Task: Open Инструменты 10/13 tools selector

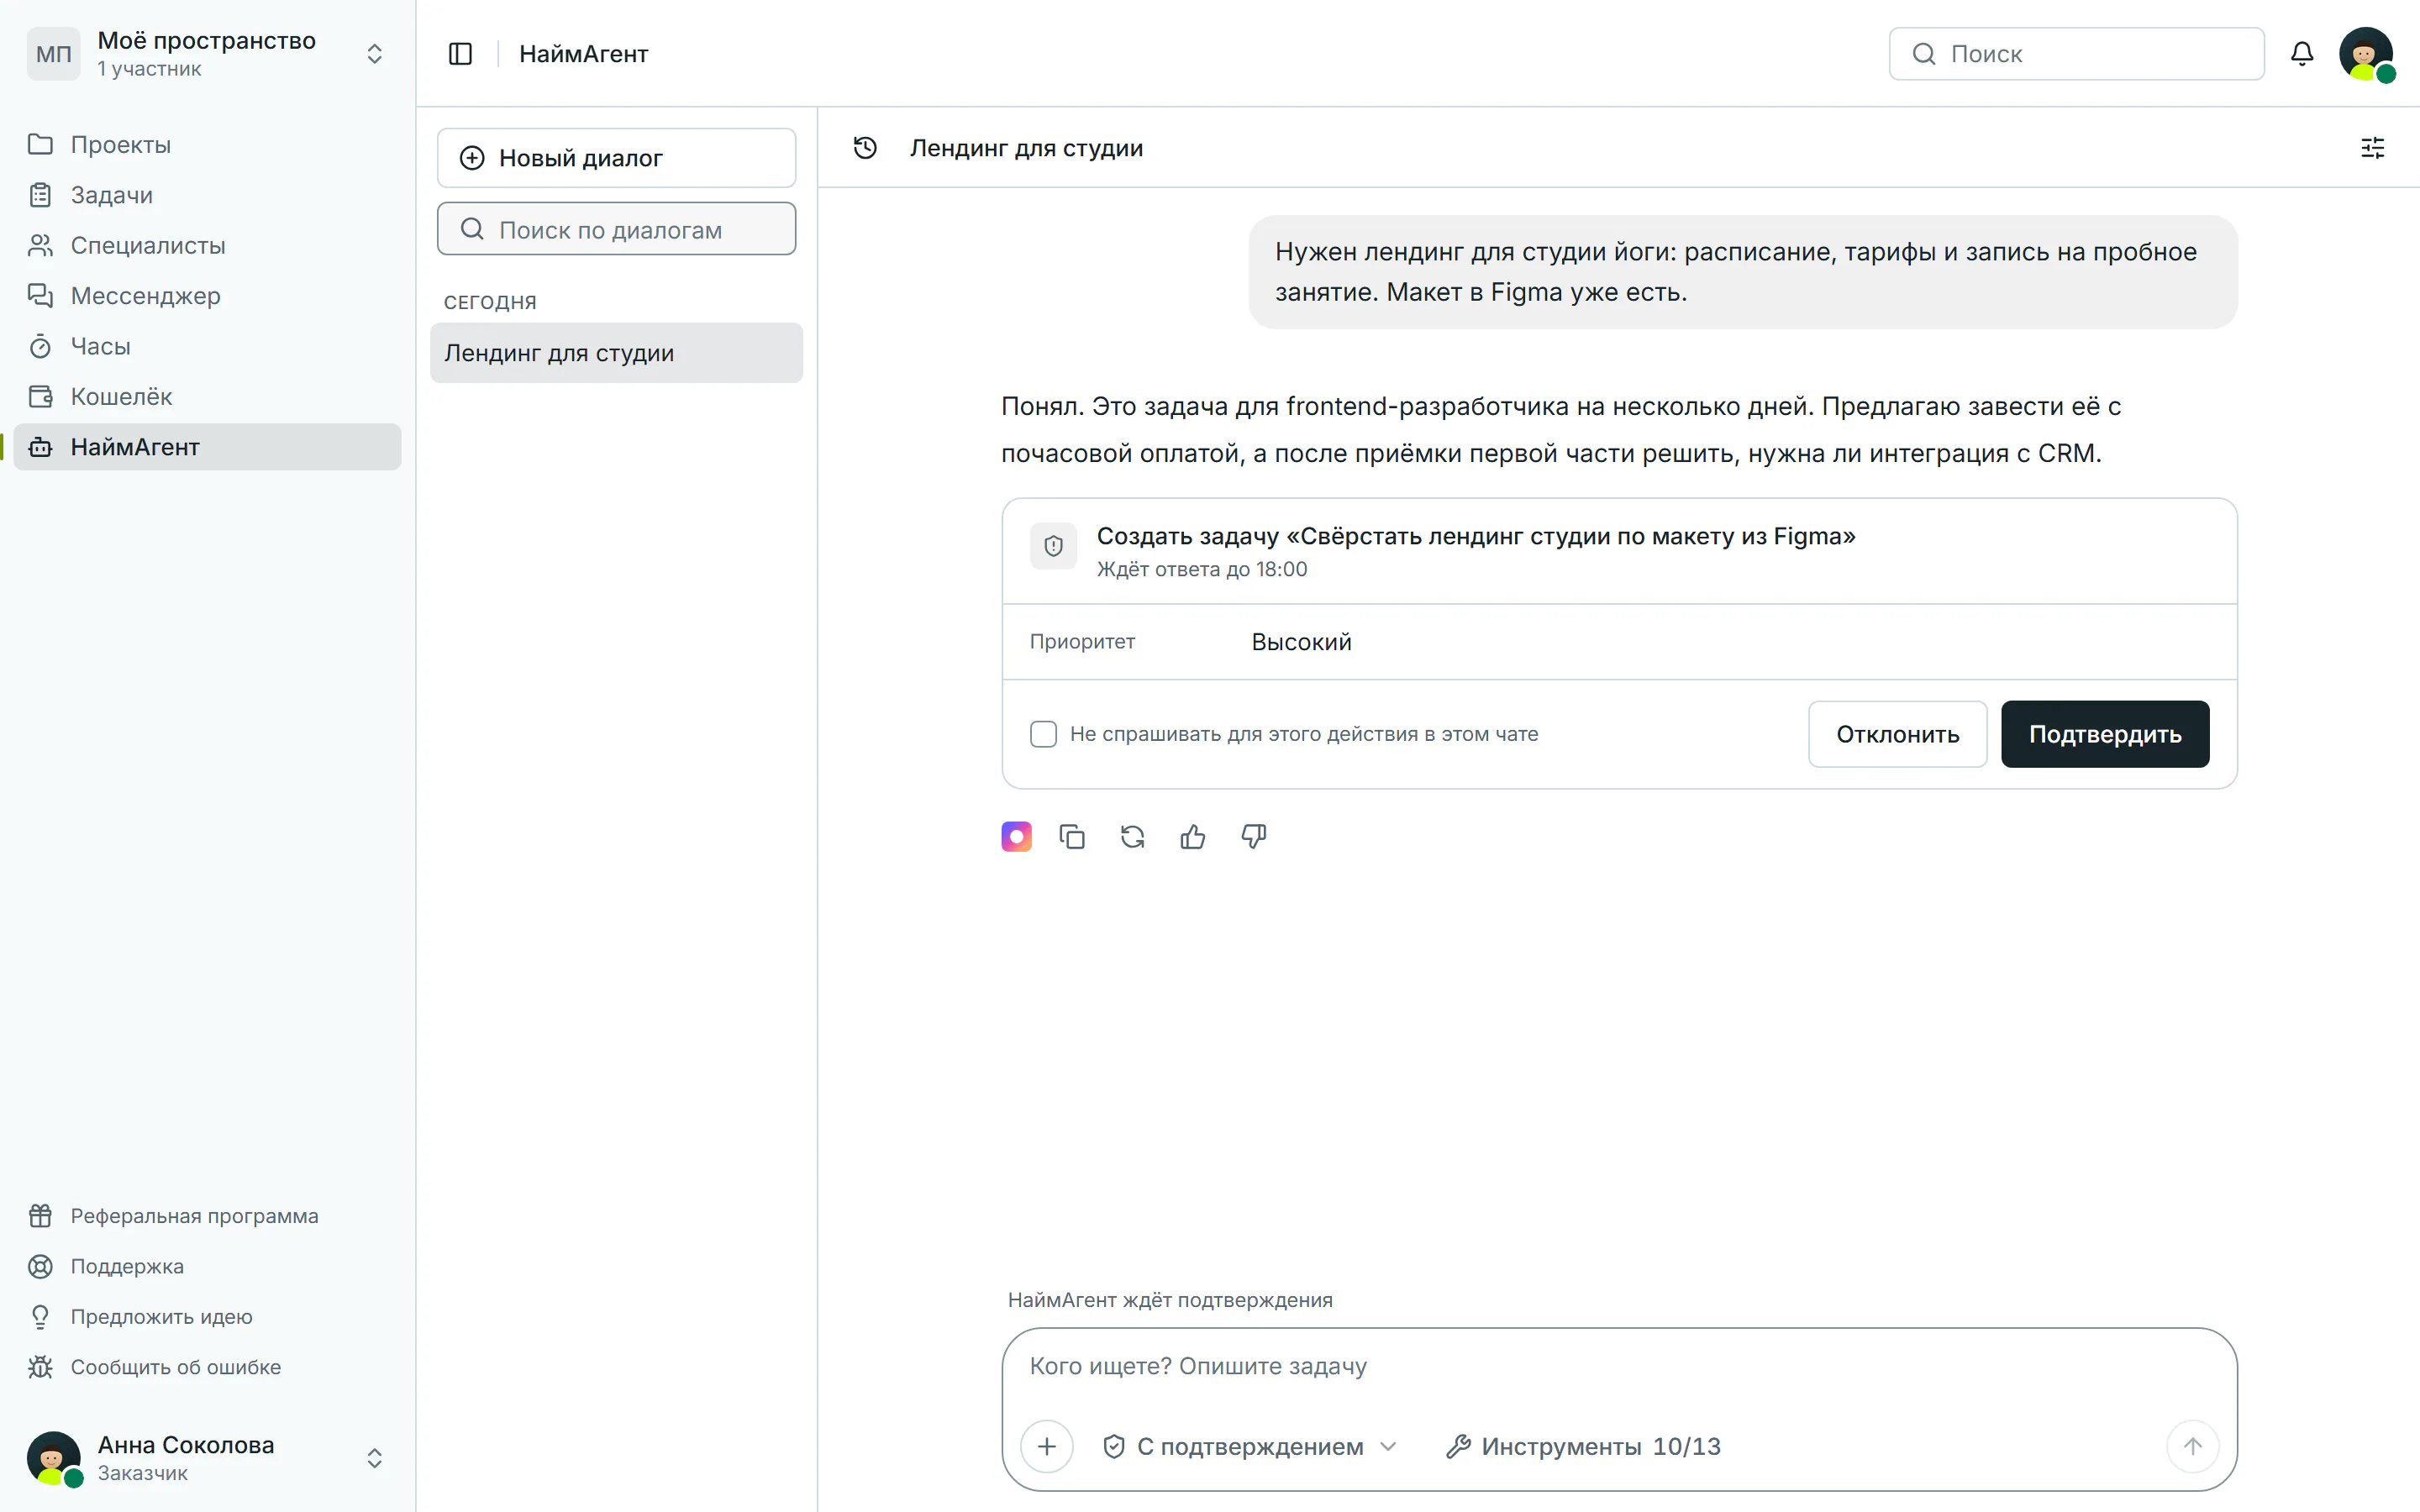Action: click(x=1583, y=1446)
